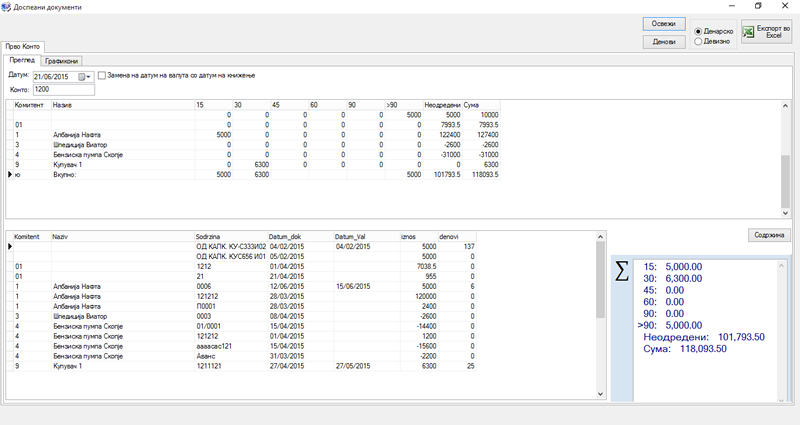Click the 30: 6,300.00 summary line
This screenshot has width=800, height=426.
[672, 279]
